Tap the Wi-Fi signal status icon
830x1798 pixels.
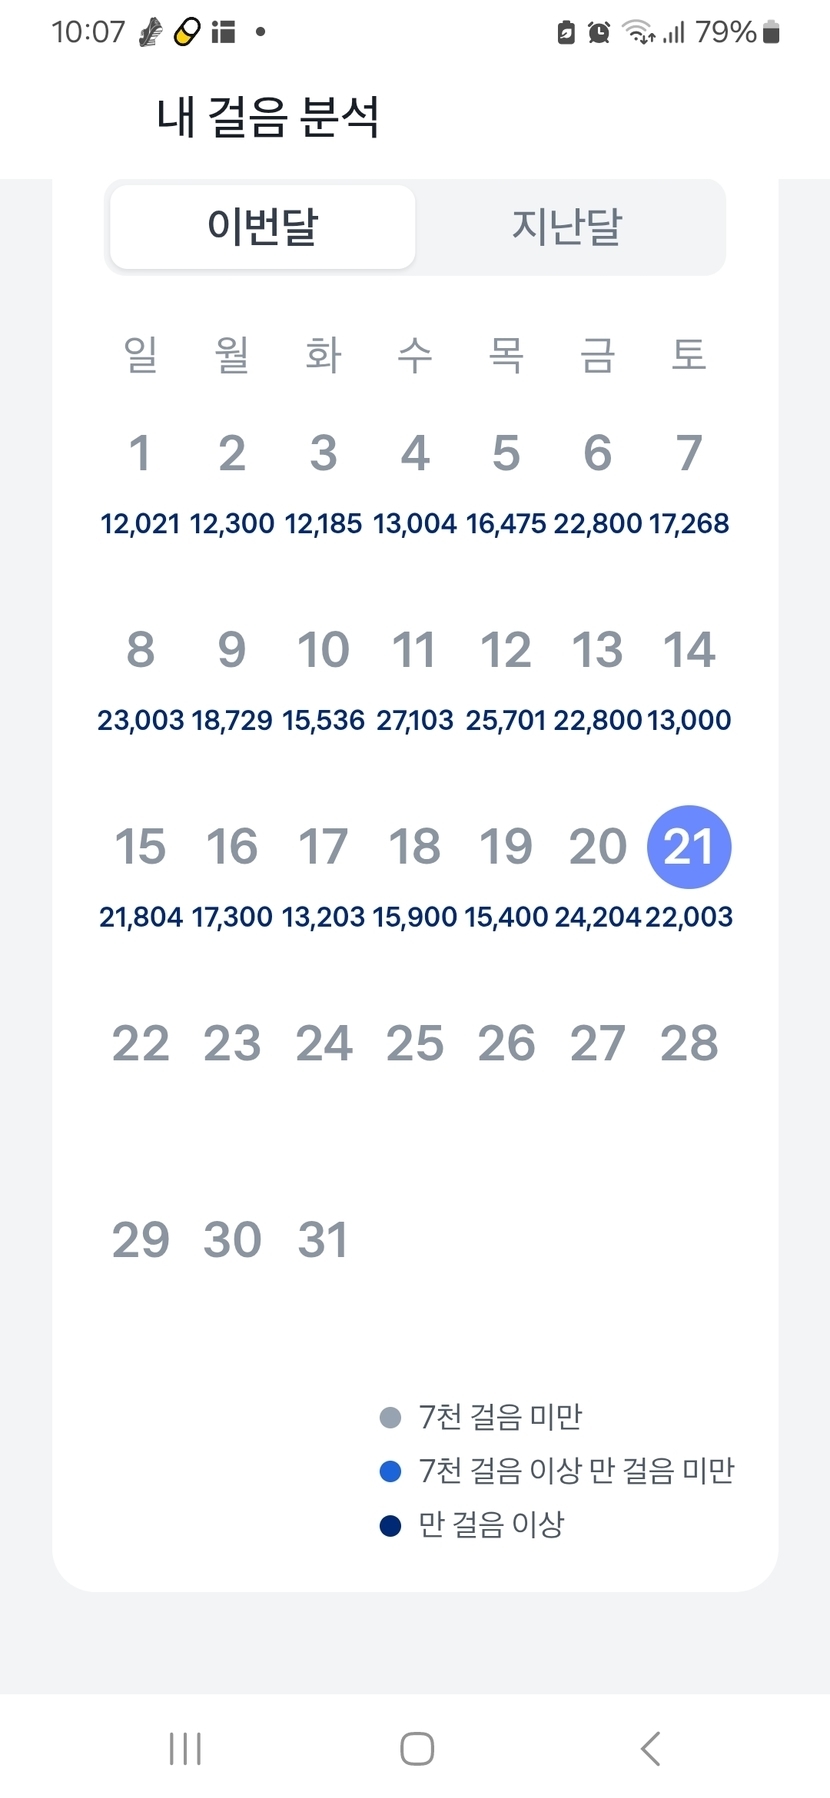[638, 33]
